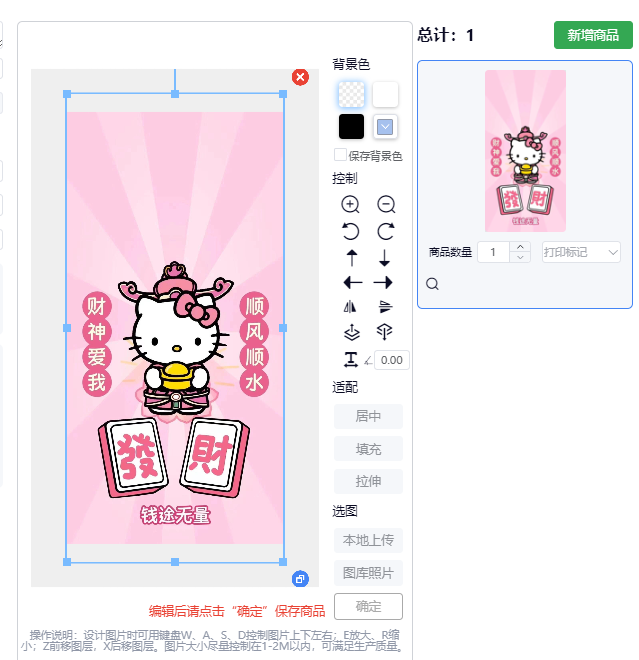This screenshot has height=660, width=639.
Task: Click the 商品数量 label
Action: (450, 252)
